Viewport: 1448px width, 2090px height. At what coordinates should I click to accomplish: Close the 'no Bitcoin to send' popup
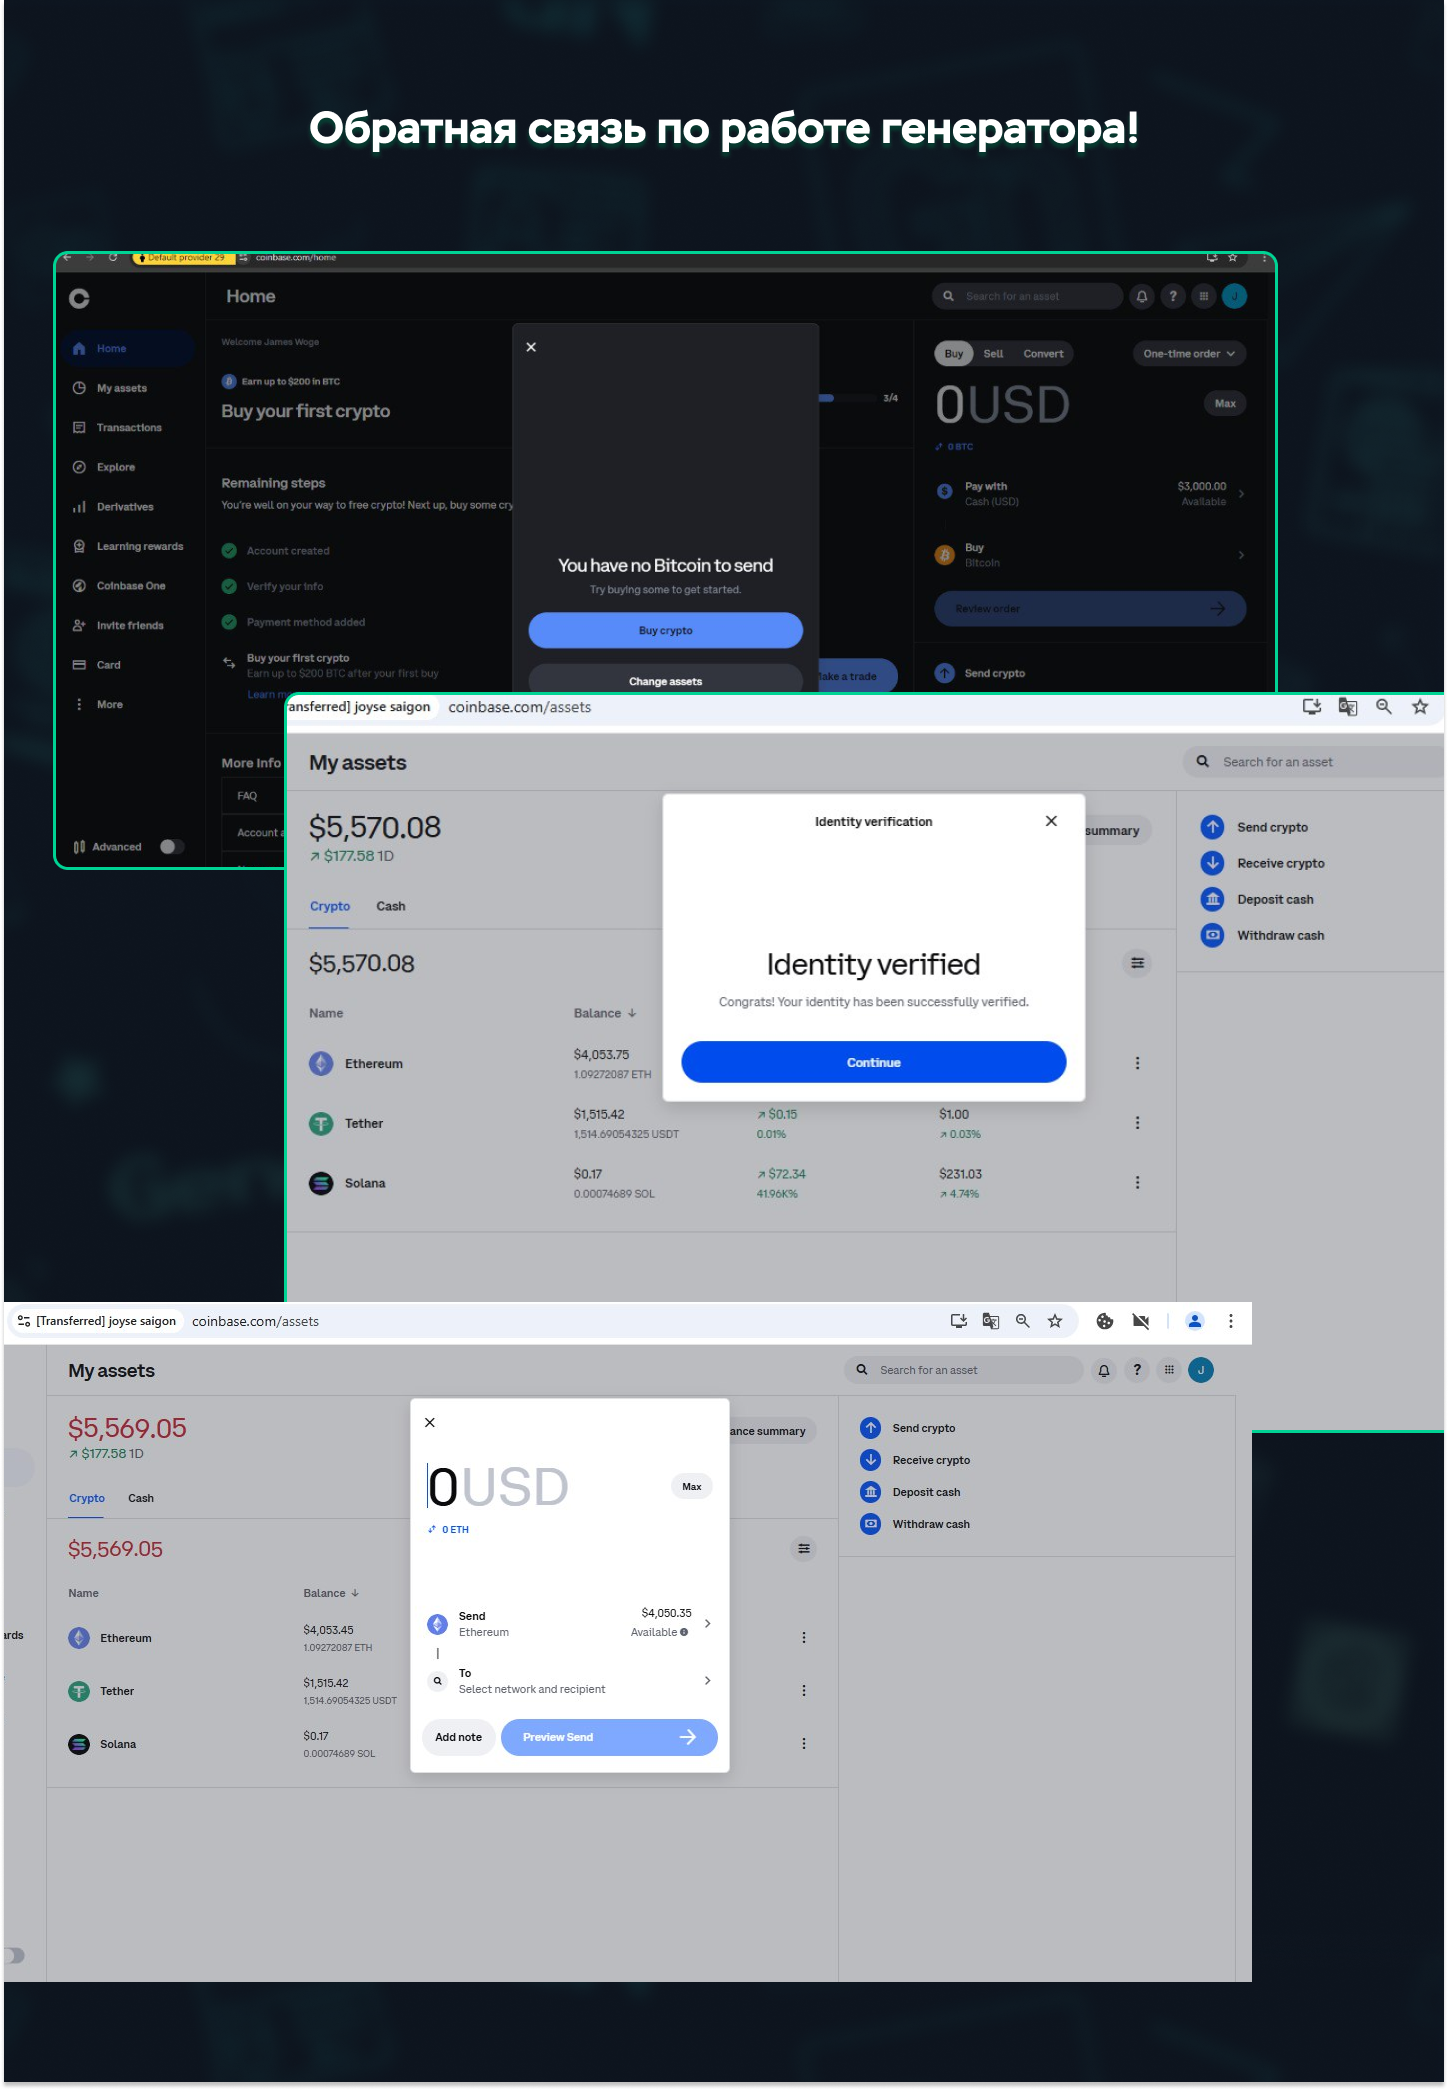(531, 347)
